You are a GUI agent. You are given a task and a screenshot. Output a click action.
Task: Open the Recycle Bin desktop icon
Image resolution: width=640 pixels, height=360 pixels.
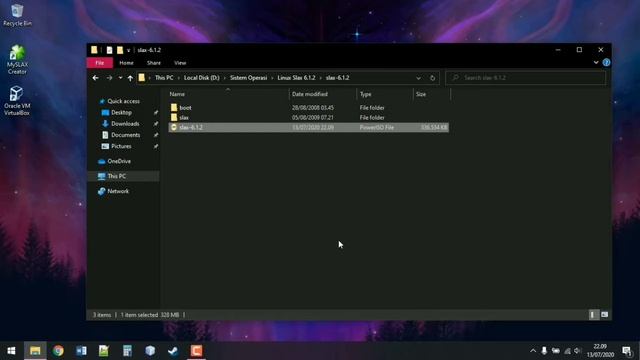(x=17, y=15)
